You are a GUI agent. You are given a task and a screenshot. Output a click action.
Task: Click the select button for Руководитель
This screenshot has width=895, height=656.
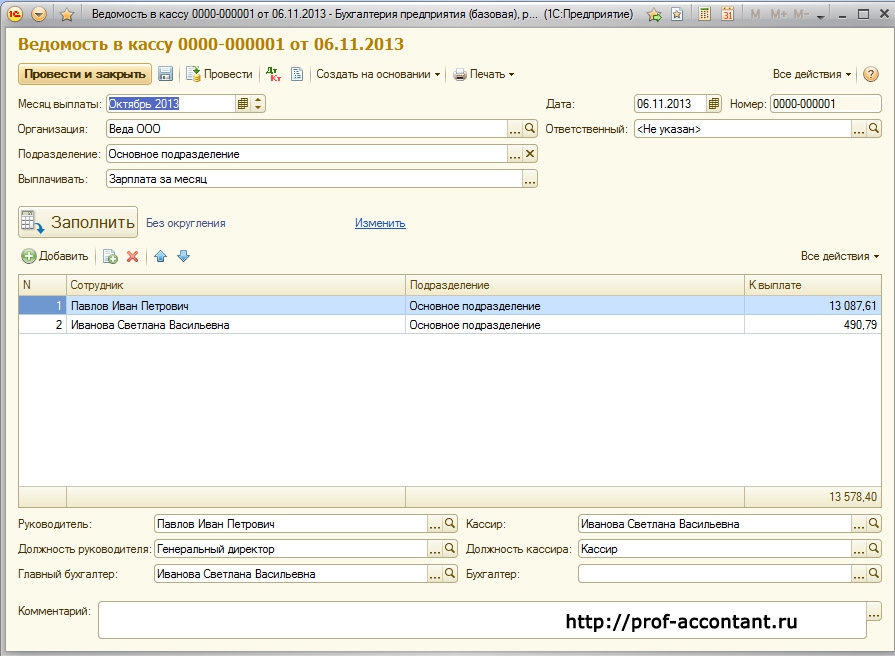click(434, 524)
